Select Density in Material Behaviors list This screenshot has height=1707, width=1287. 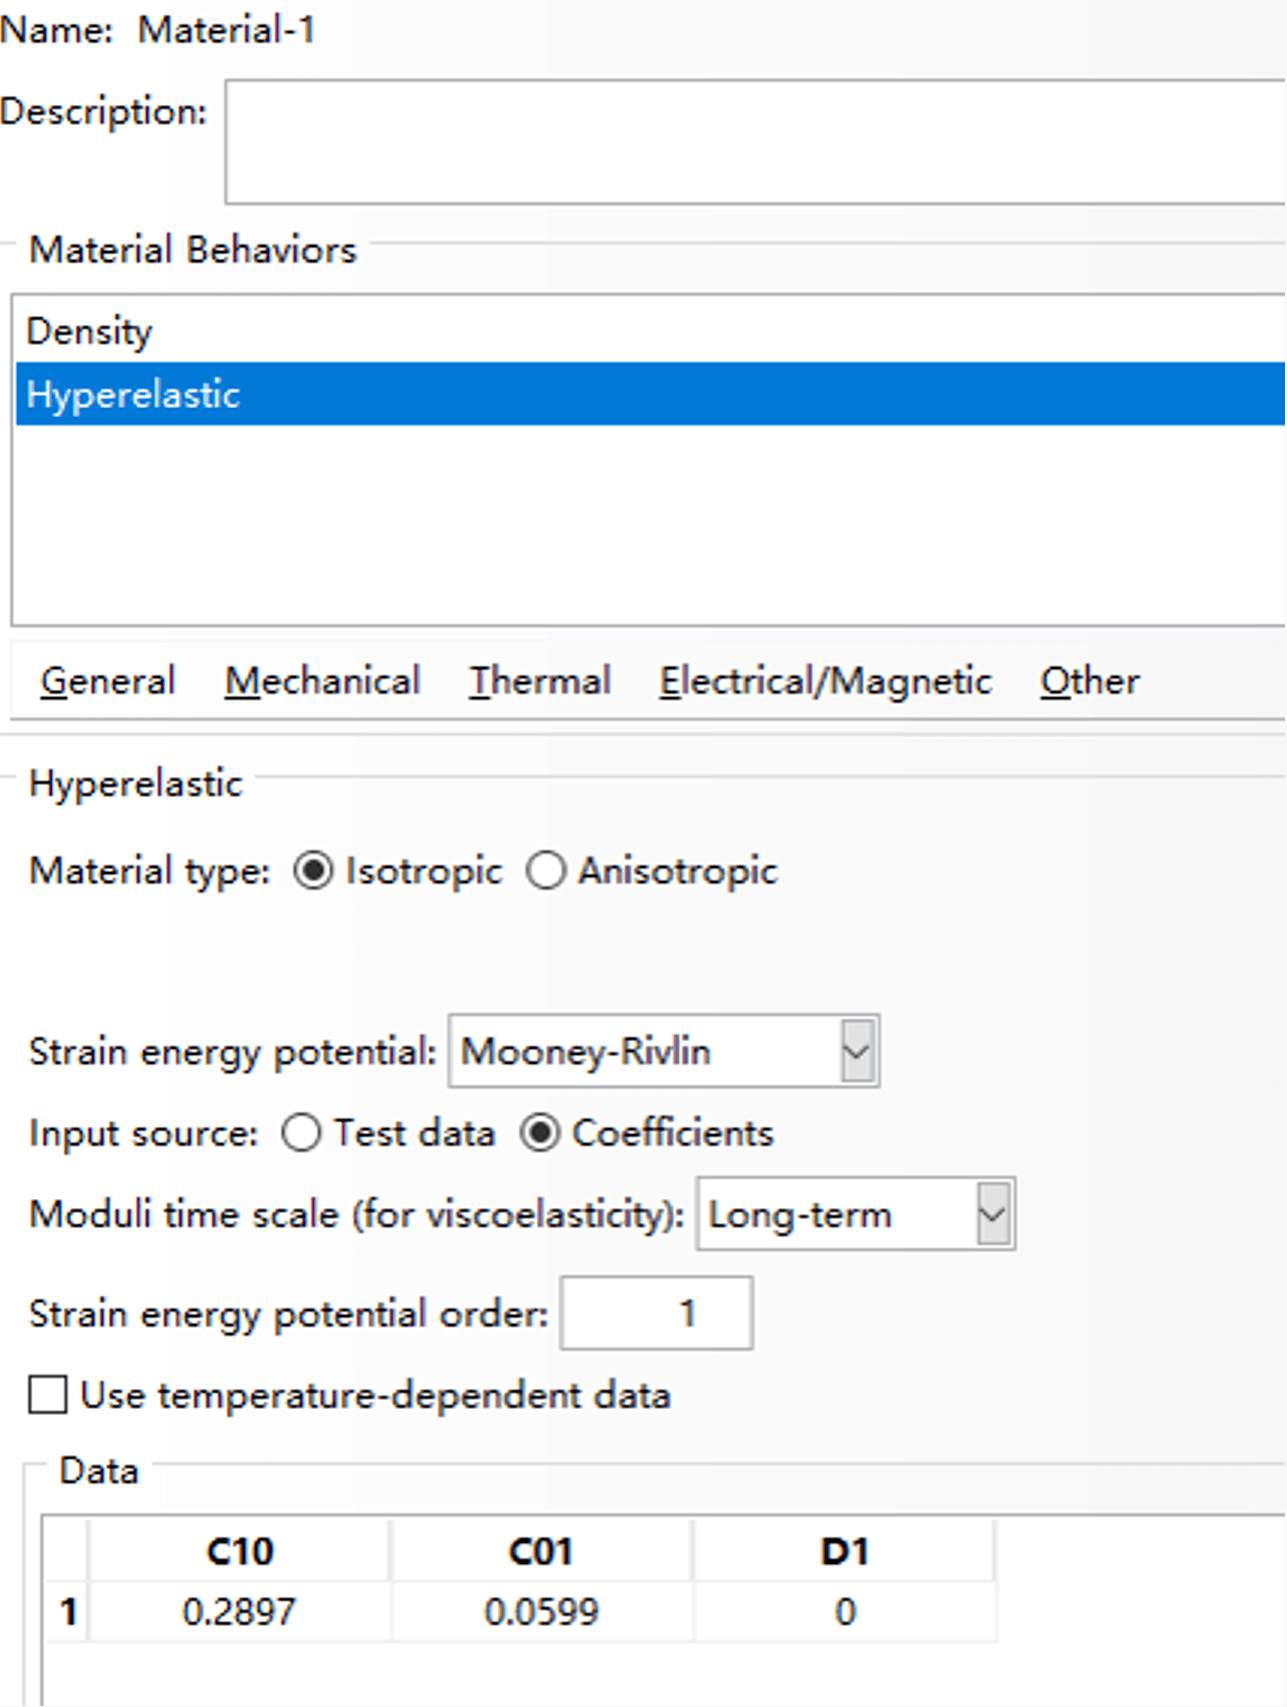coord(90,331)
